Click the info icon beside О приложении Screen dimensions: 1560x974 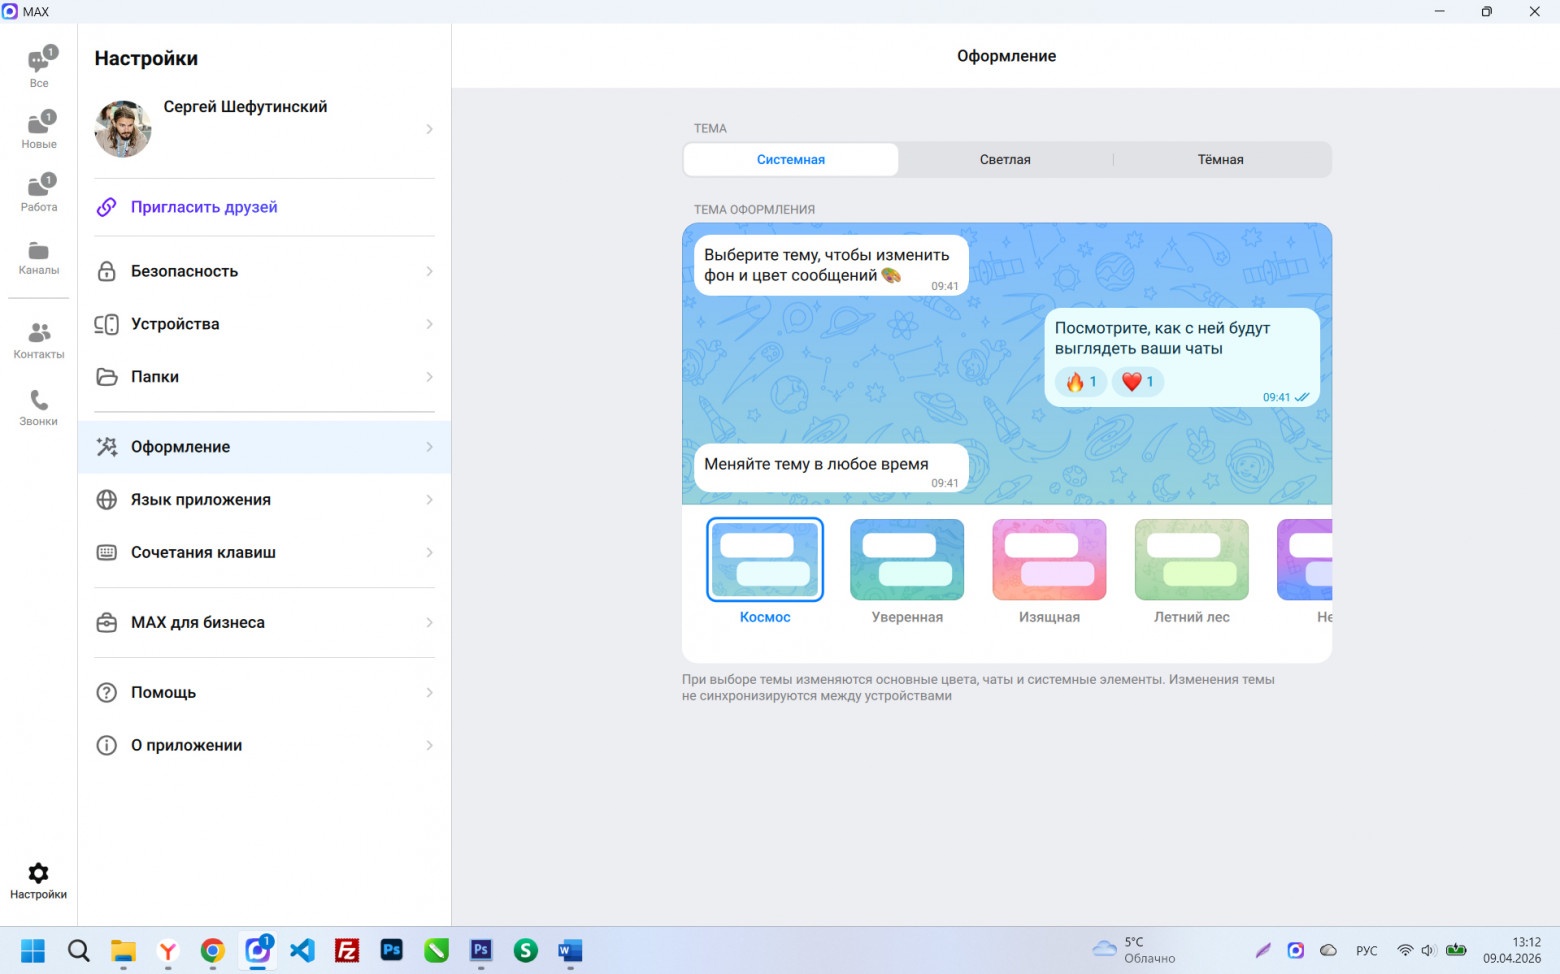(106, 745)
